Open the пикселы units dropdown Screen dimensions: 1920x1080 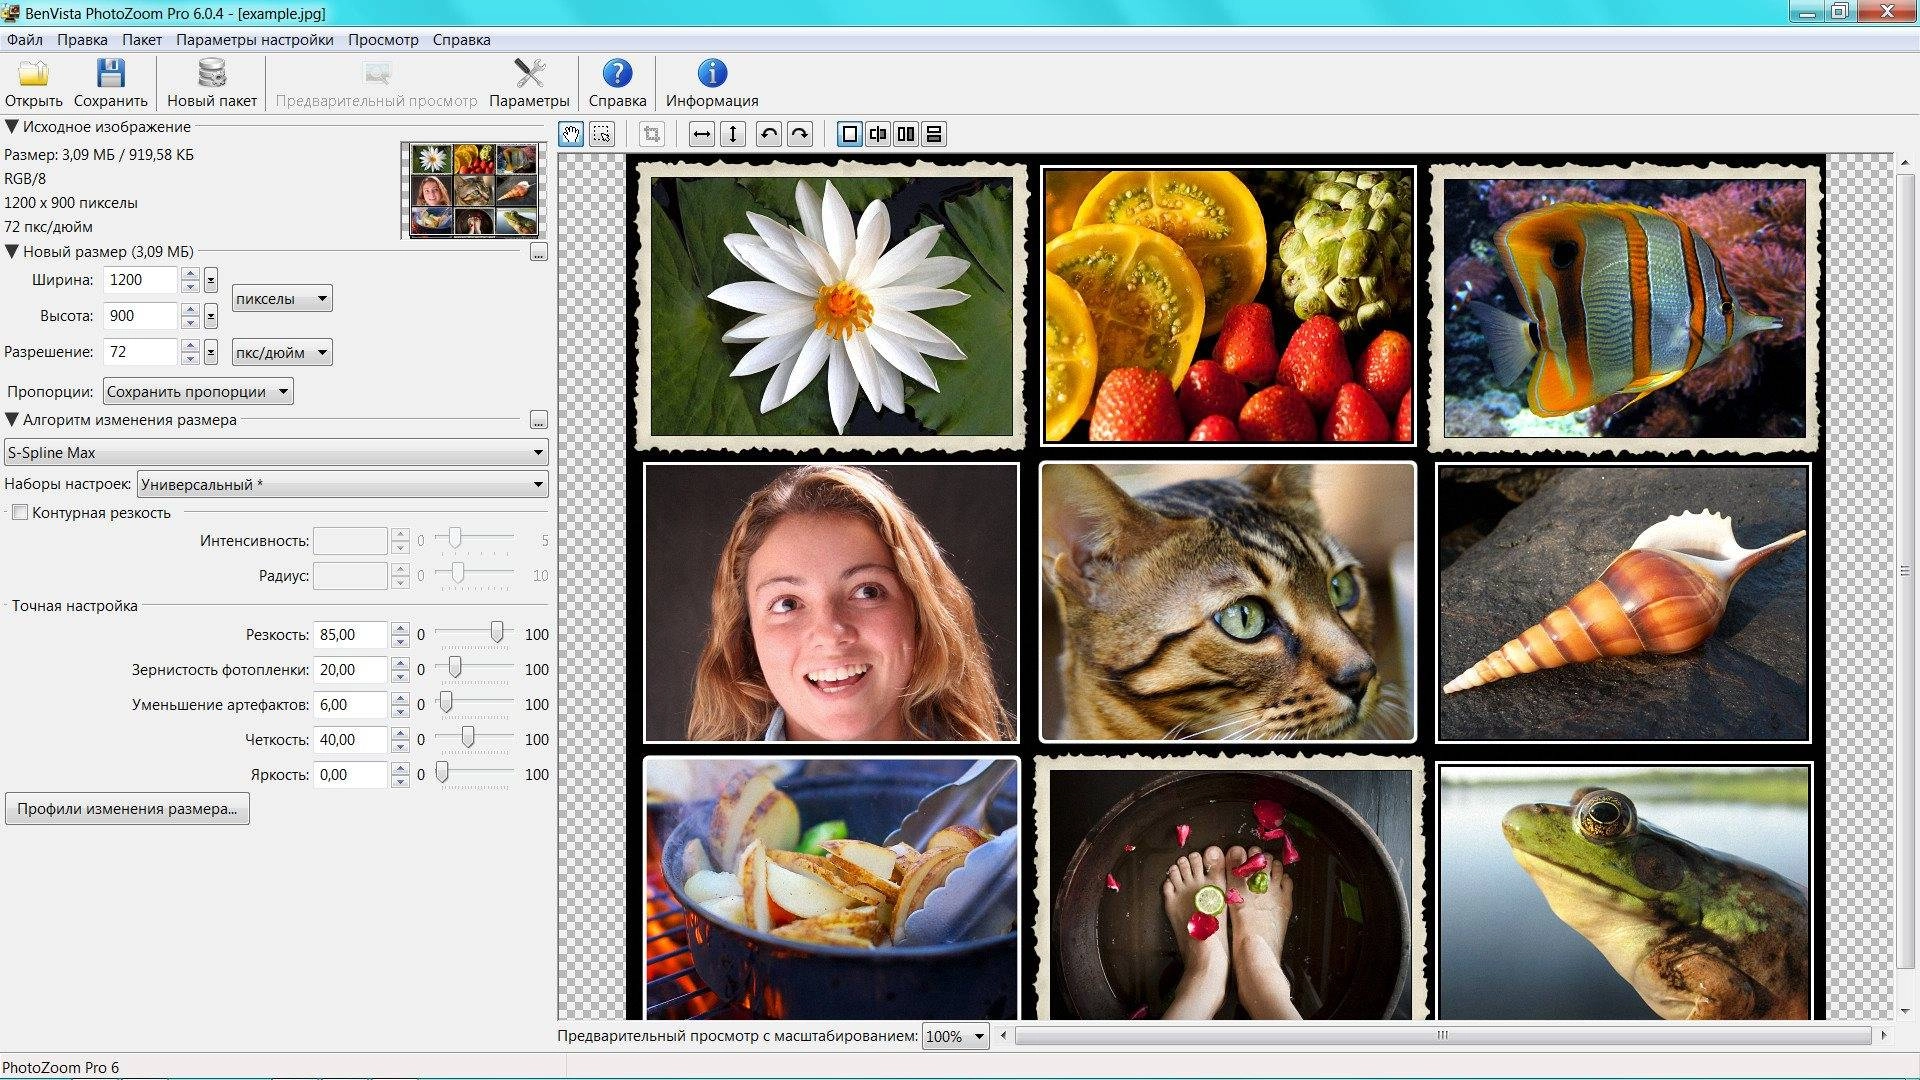pos(282,298)
